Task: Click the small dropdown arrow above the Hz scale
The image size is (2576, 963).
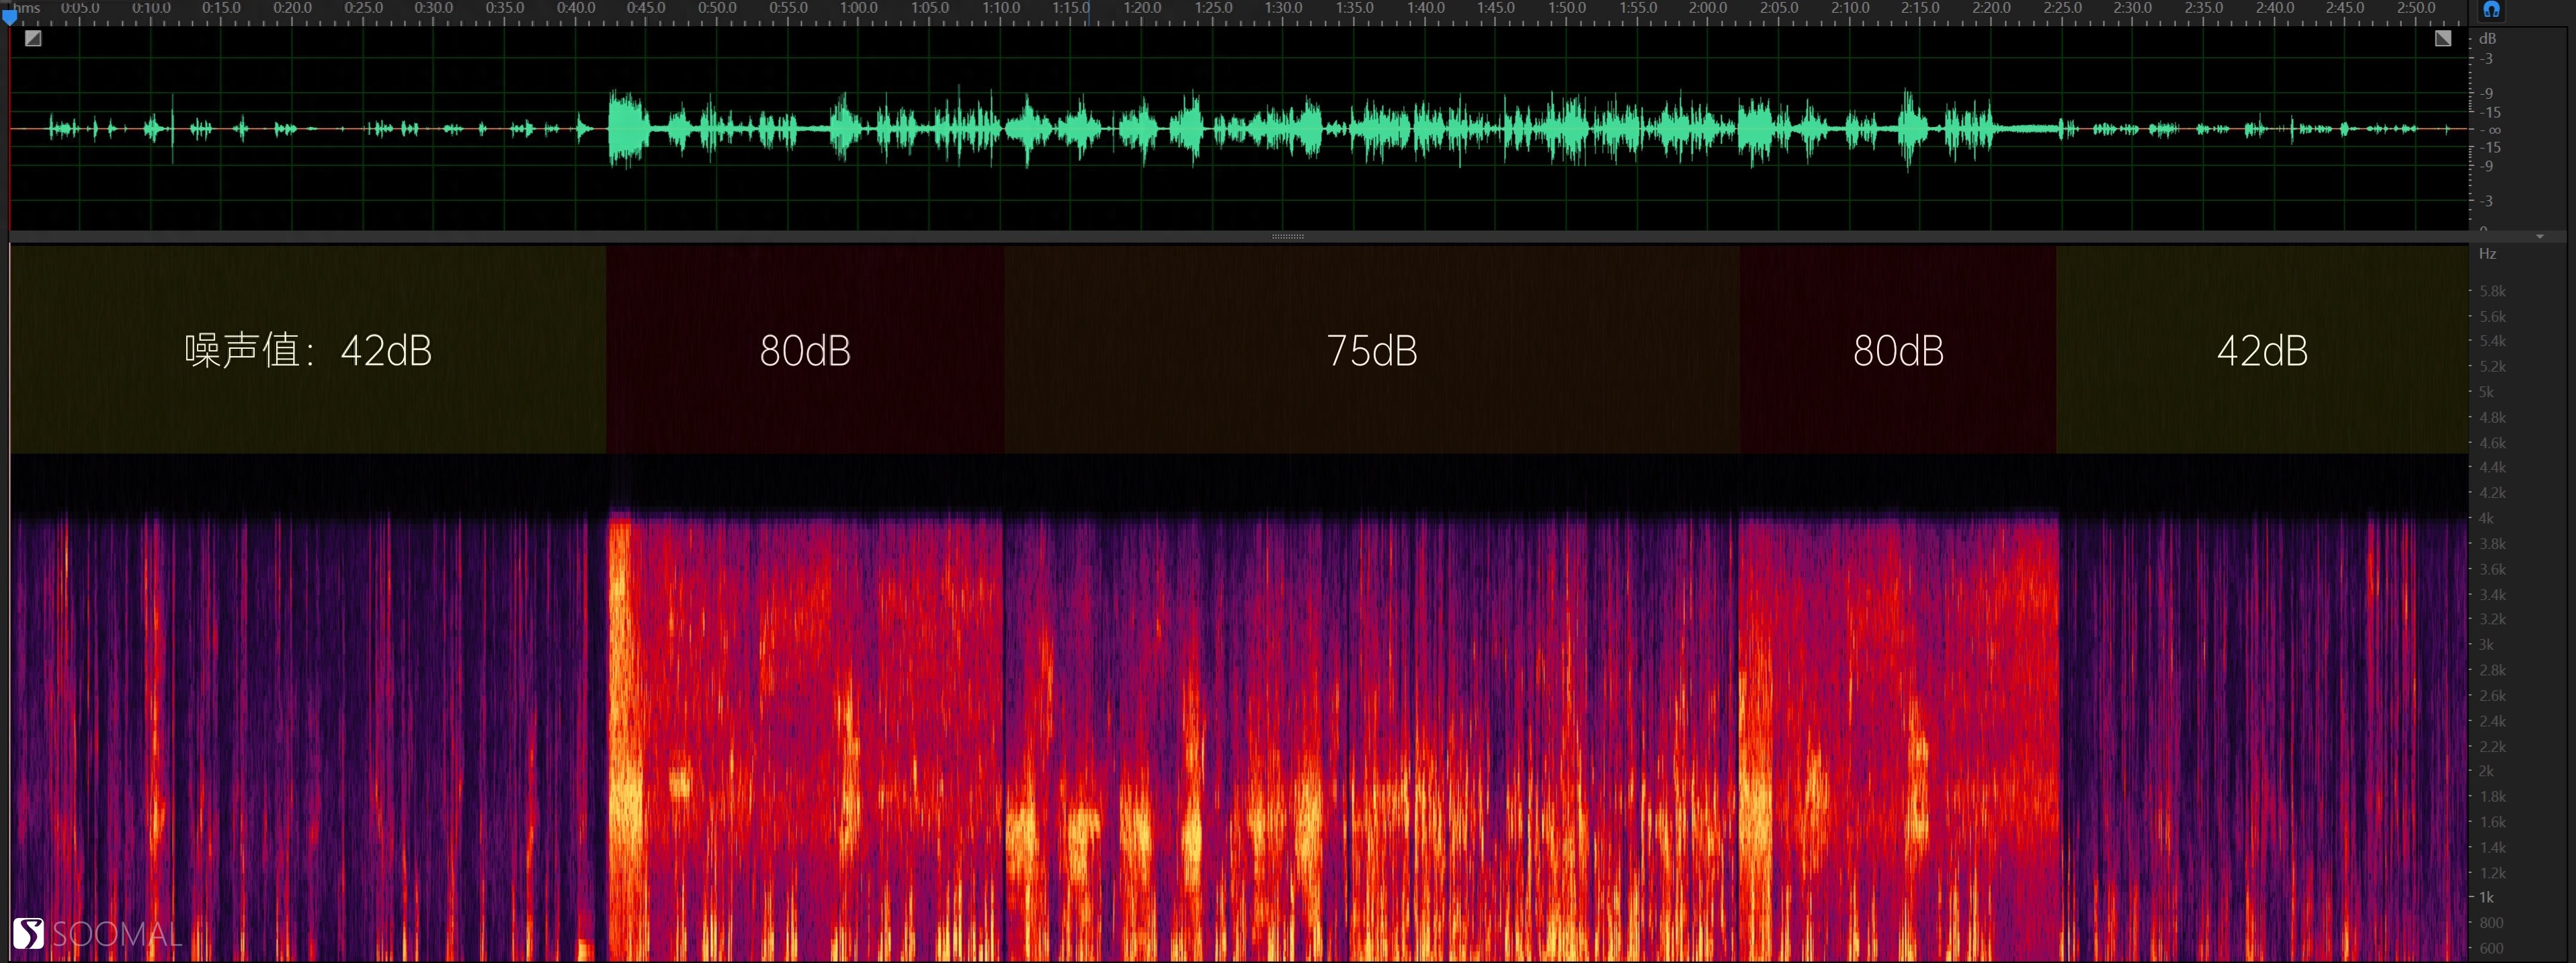Action: click(2540, 237)
